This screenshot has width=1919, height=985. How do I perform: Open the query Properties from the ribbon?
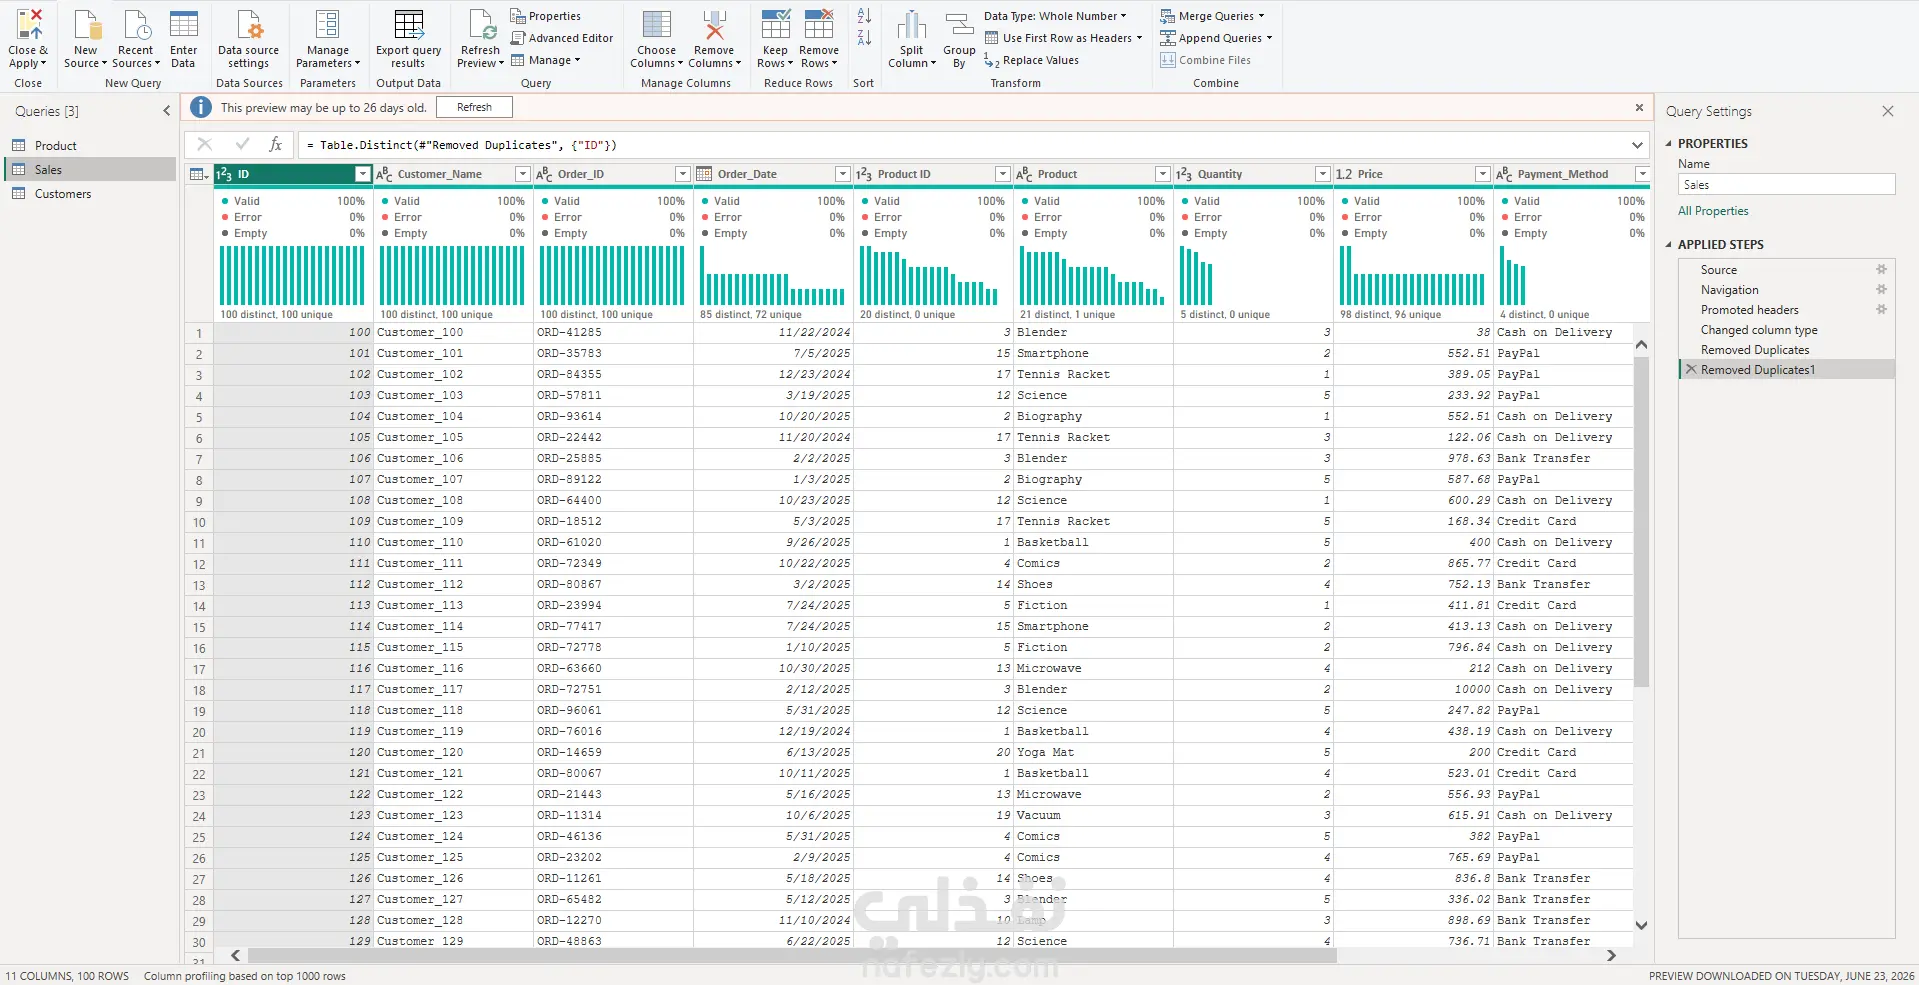point(545,16)
